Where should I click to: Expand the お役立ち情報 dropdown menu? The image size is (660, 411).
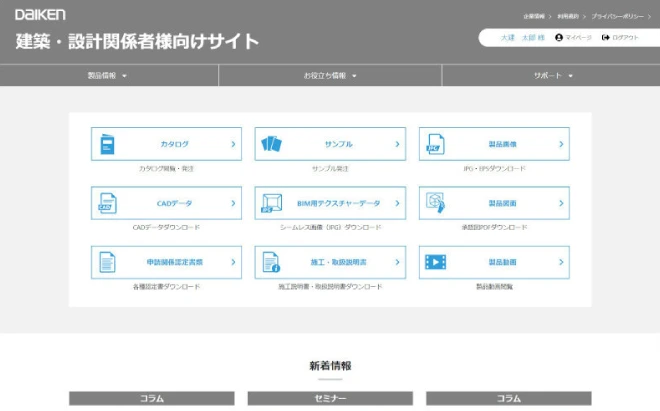(x=330, y=76)
